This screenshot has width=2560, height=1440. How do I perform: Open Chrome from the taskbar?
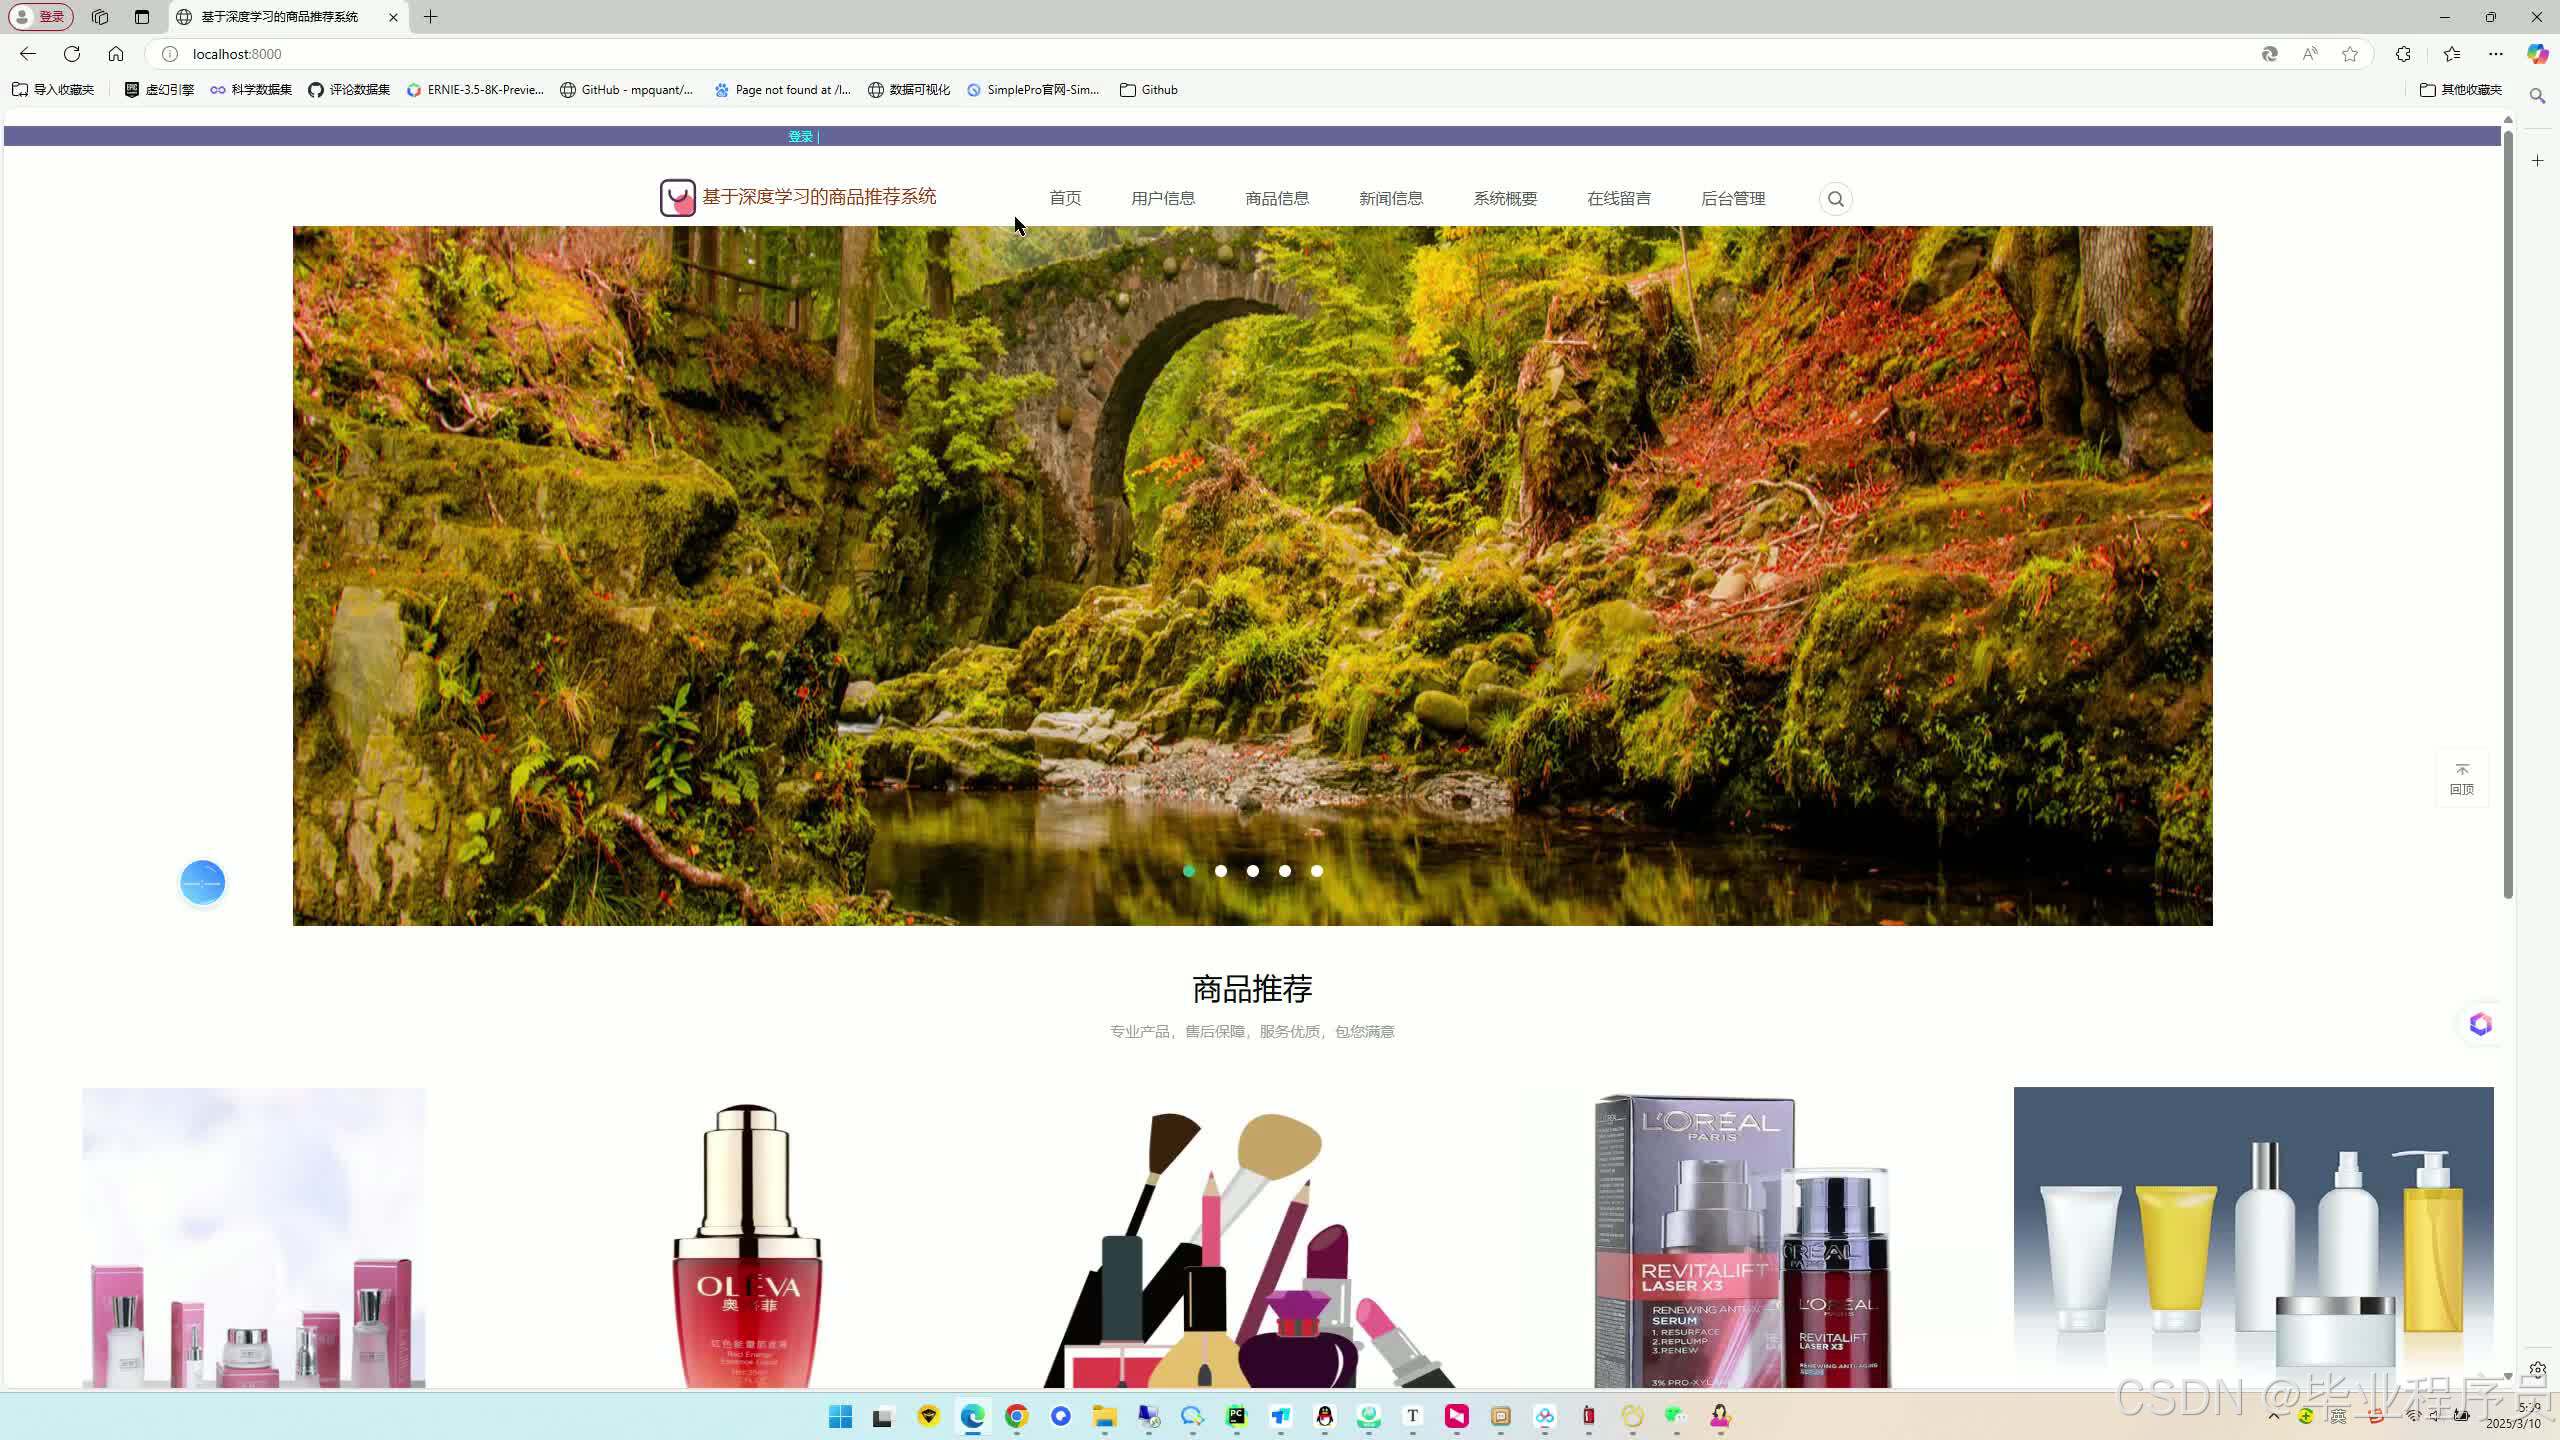(1017, 1416)
